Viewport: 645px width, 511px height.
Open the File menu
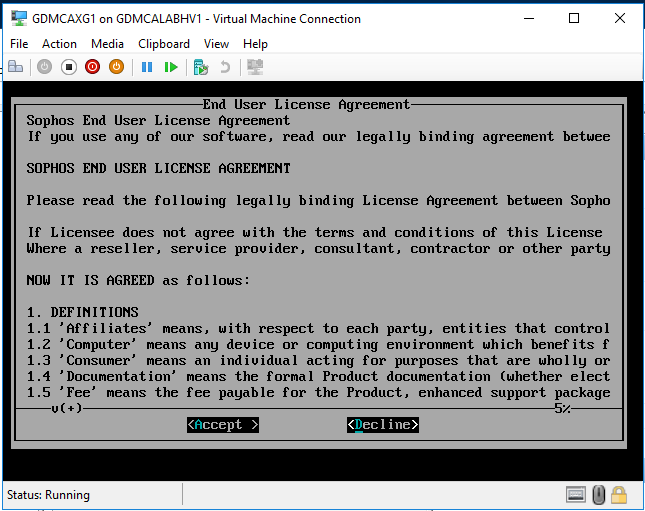click(x=19, y=44)
